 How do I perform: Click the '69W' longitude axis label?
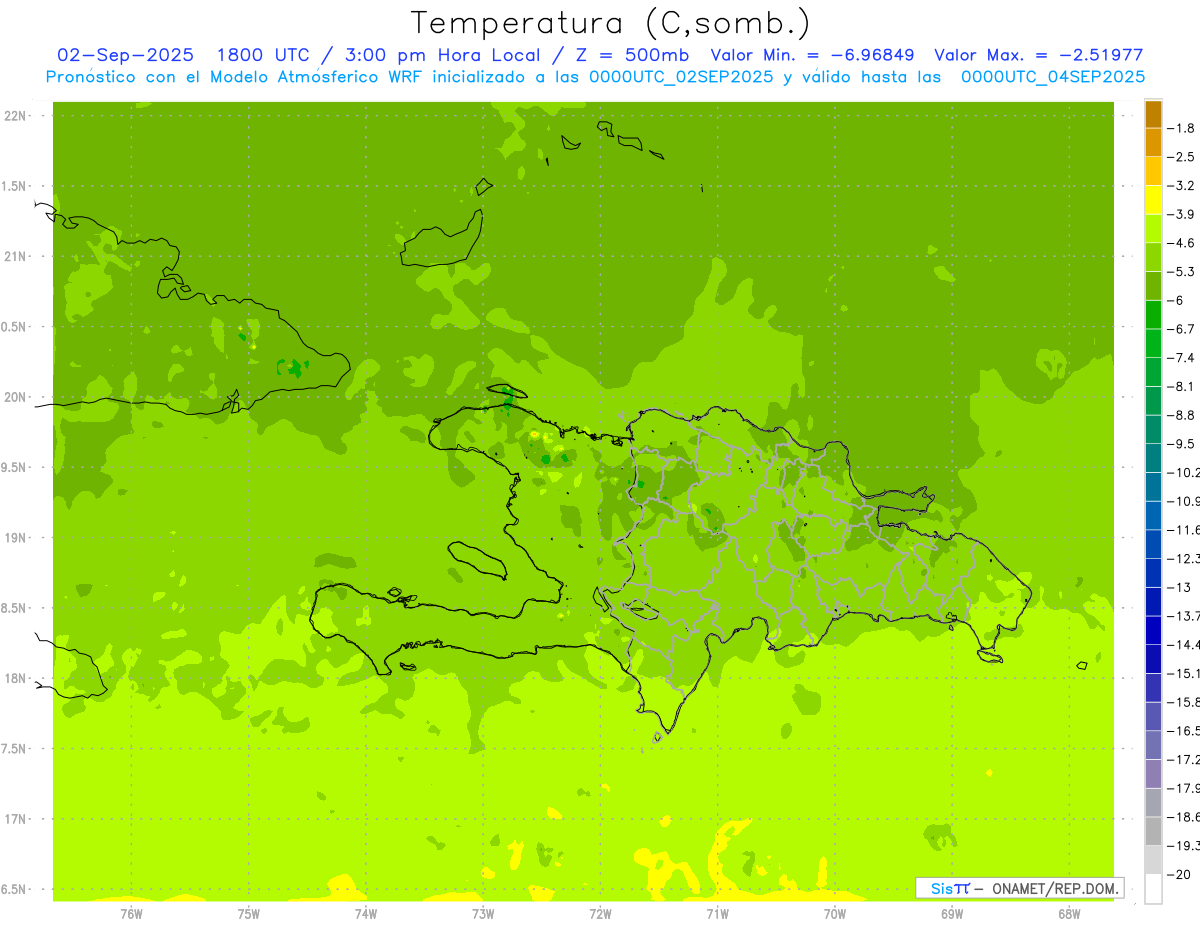(952, 913)
